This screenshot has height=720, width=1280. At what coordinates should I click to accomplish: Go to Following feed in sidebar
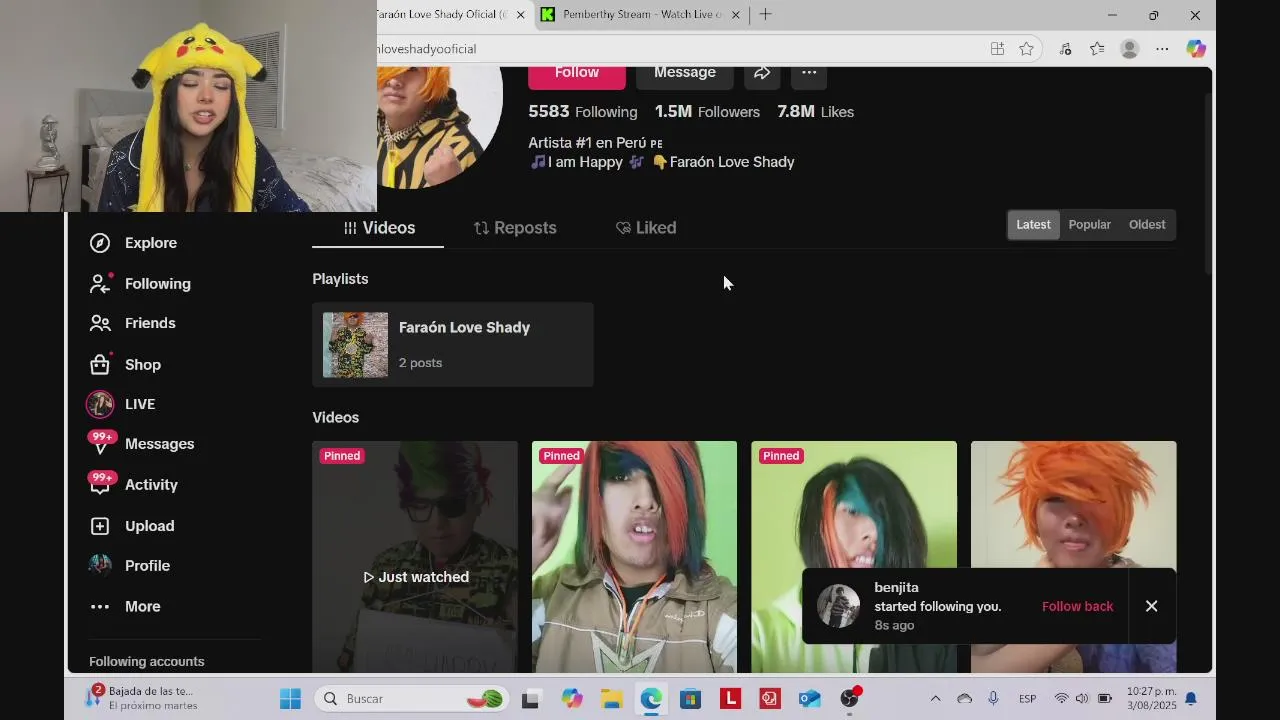click(x=140, y=284)
